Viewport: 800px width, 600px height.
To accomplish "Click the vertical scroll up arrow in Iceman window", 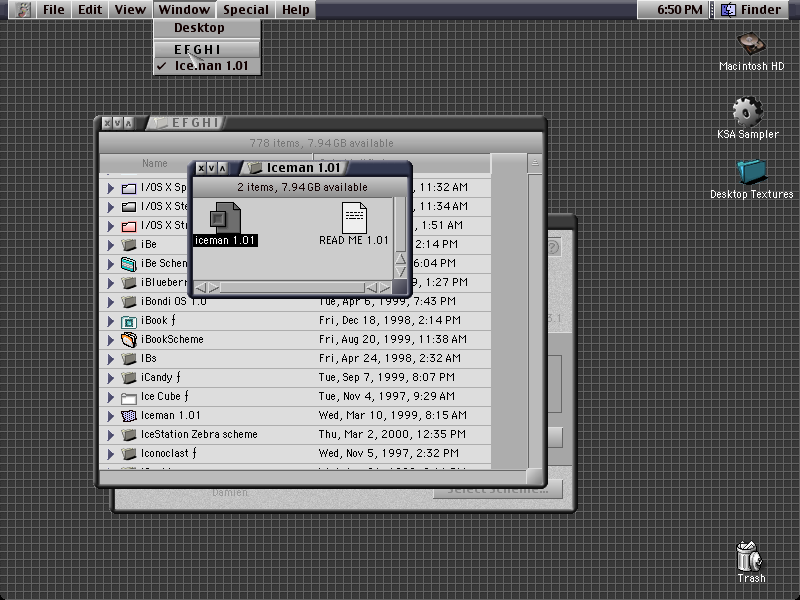I will pos(401,259).
